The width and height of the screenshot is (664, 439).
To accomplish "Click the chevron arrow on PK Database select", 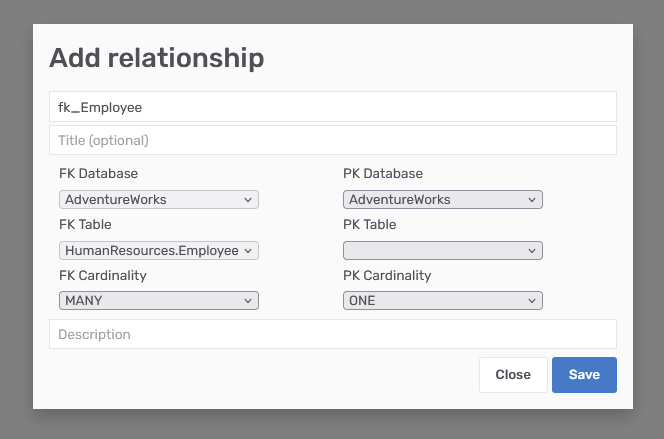I will point(532,199).
